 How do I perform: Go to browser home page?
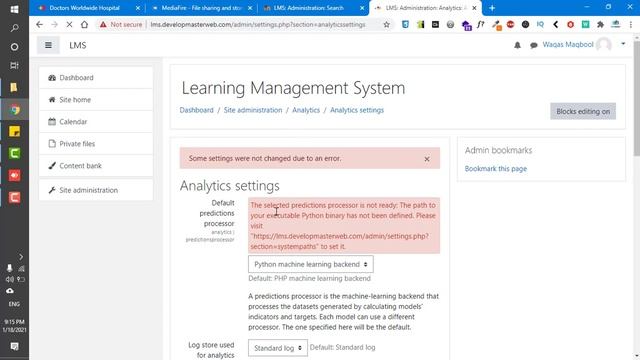84,24
